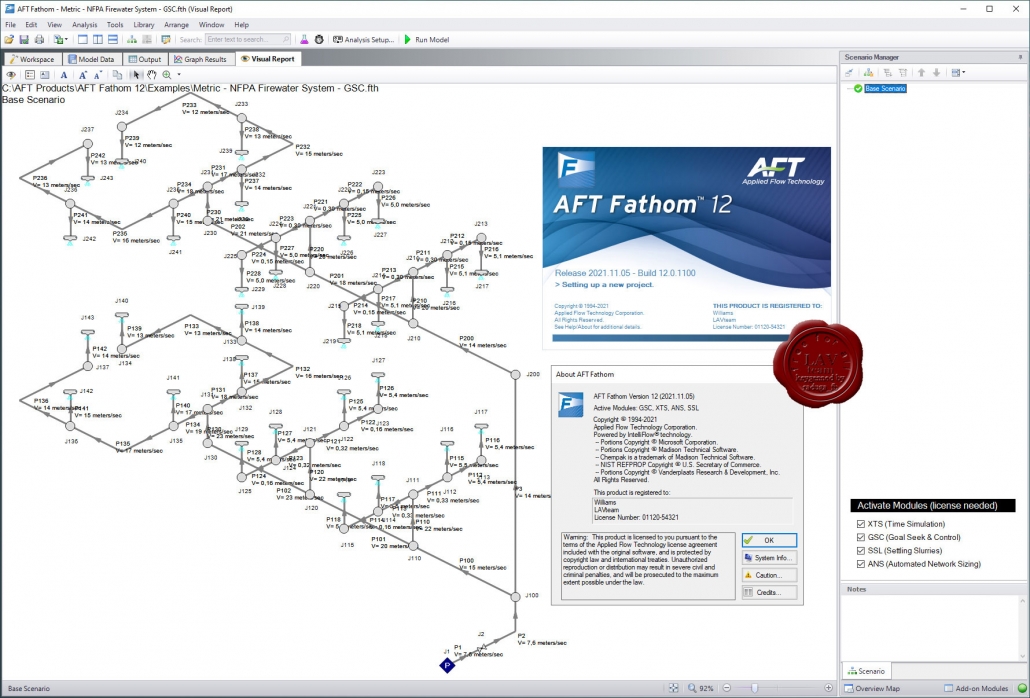Toggle the ANS (Automated Network Sizing) checkbox

[x=861, y=563]
